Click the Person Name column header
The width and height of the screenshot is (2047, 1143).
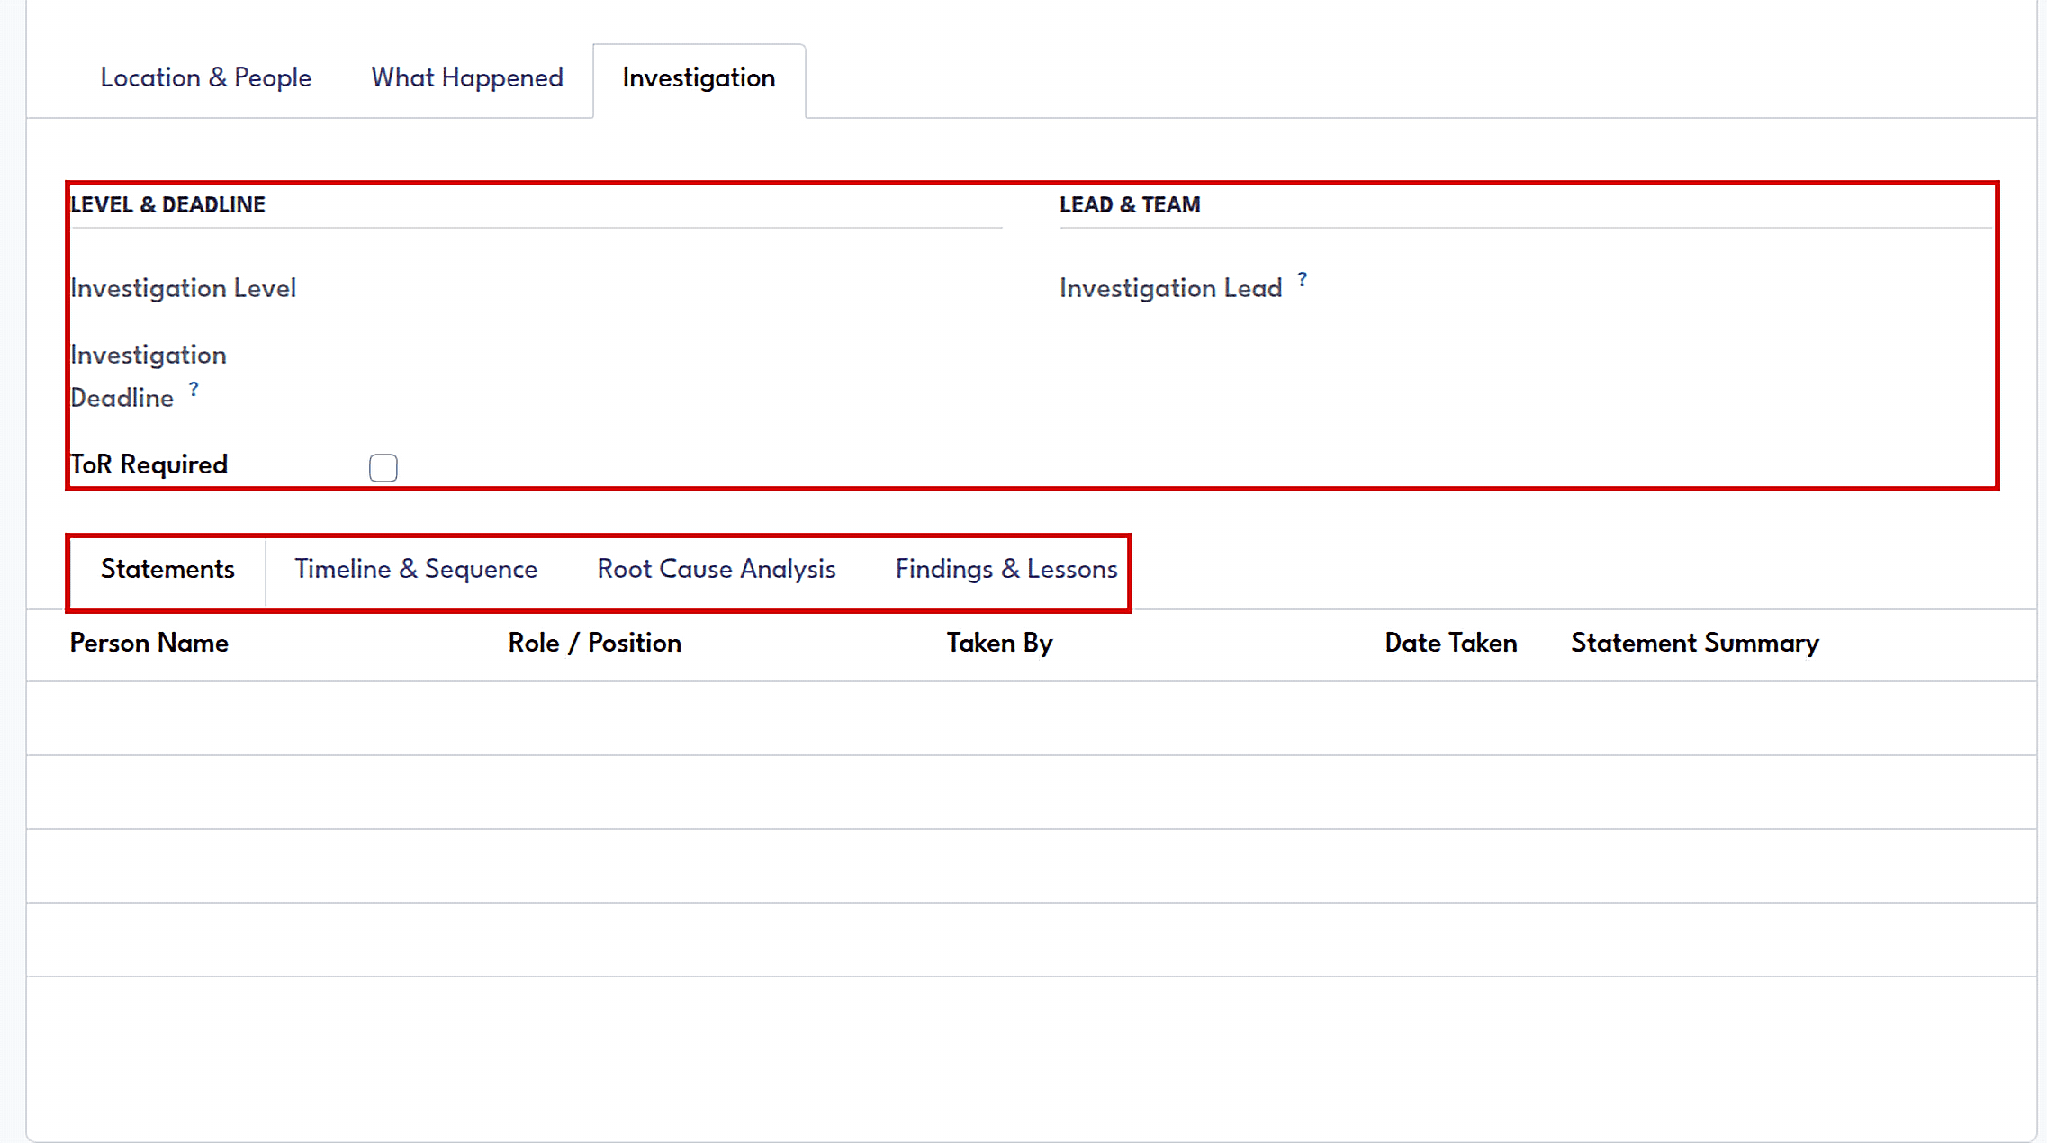[x=149, y=643]
